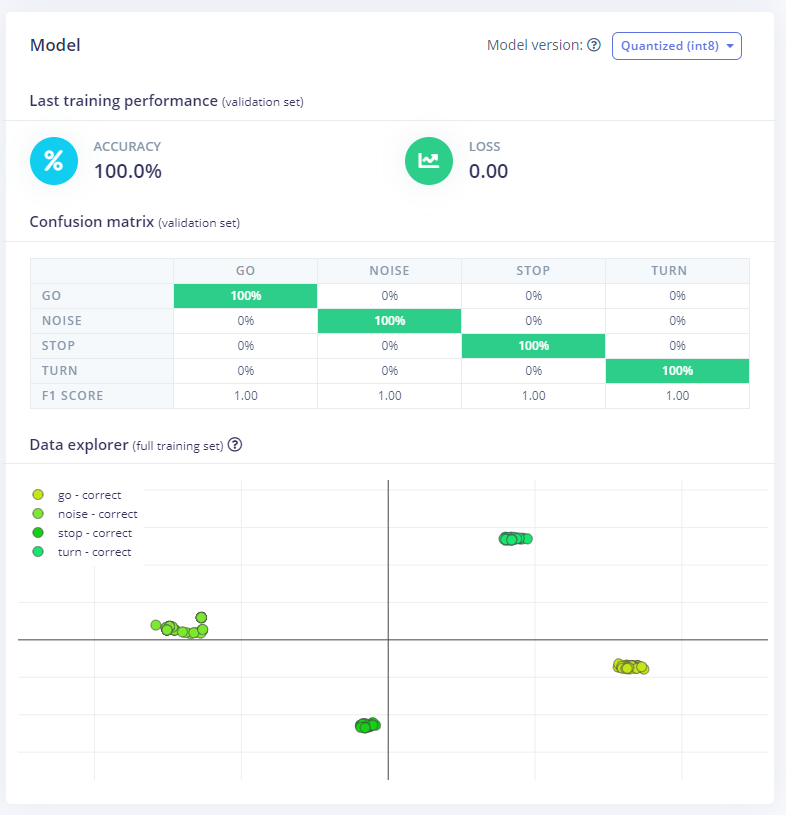Click the STOP column header
786x815 pixels.
click(x=533, y=271)
